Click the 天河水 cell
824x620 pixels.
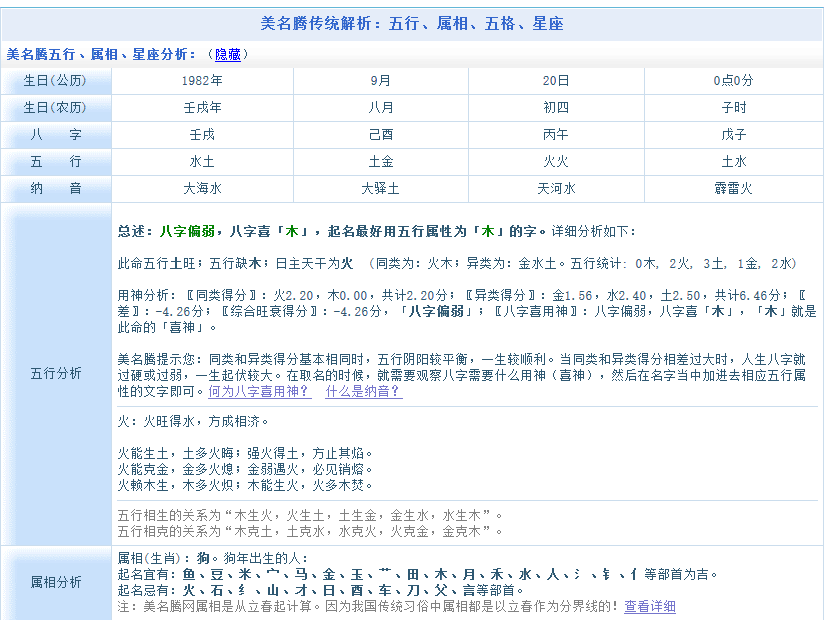tap(556, 188)
